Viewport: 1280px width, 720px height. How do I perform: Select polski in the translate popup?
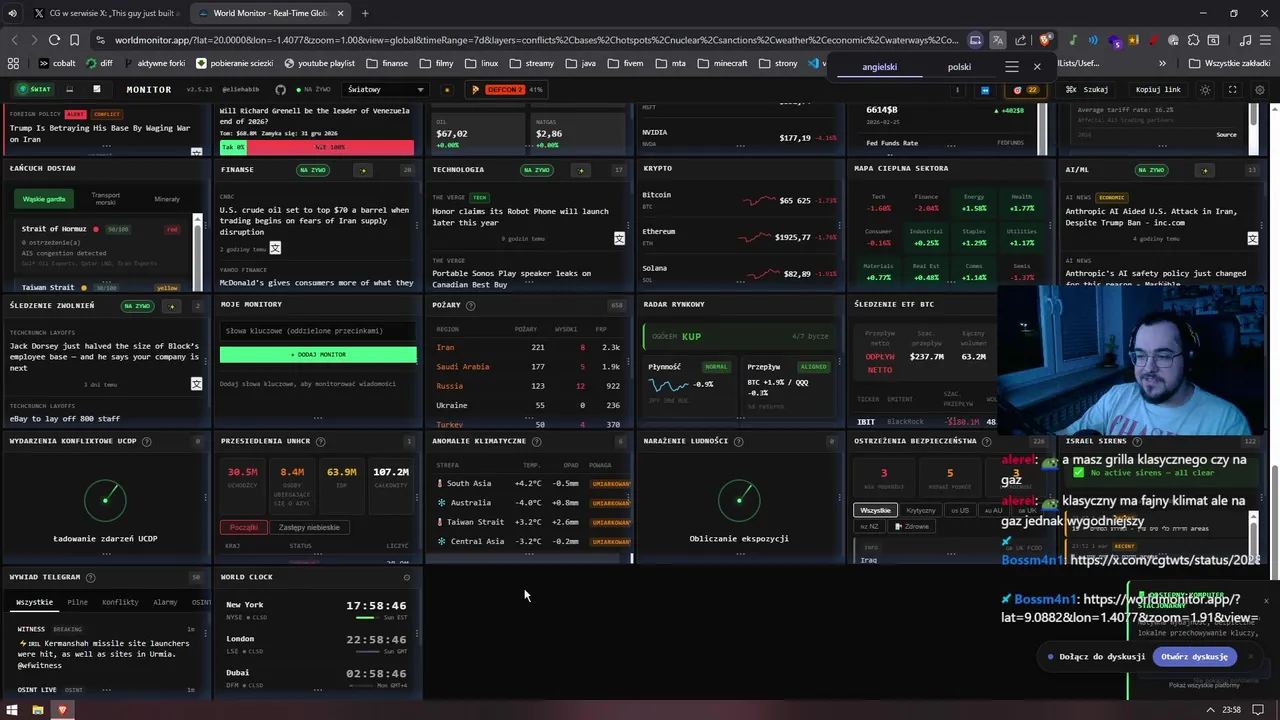959,67
